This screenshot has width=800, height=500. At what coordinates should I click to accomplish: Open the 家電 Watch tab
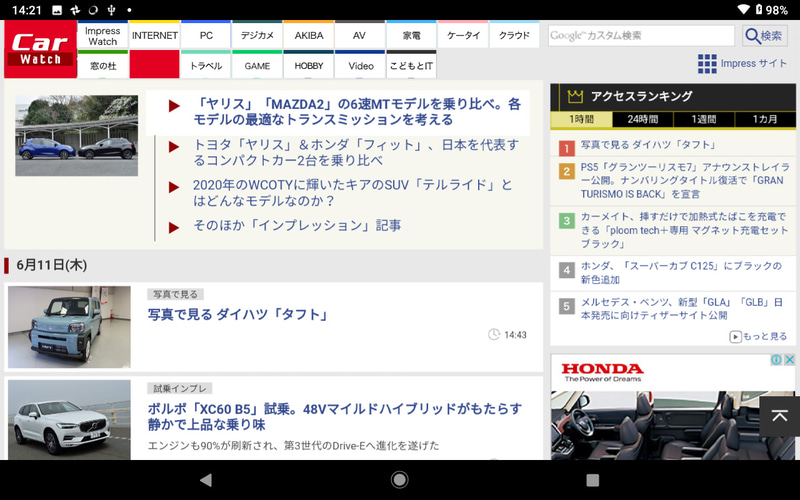(x=411, y=35)
